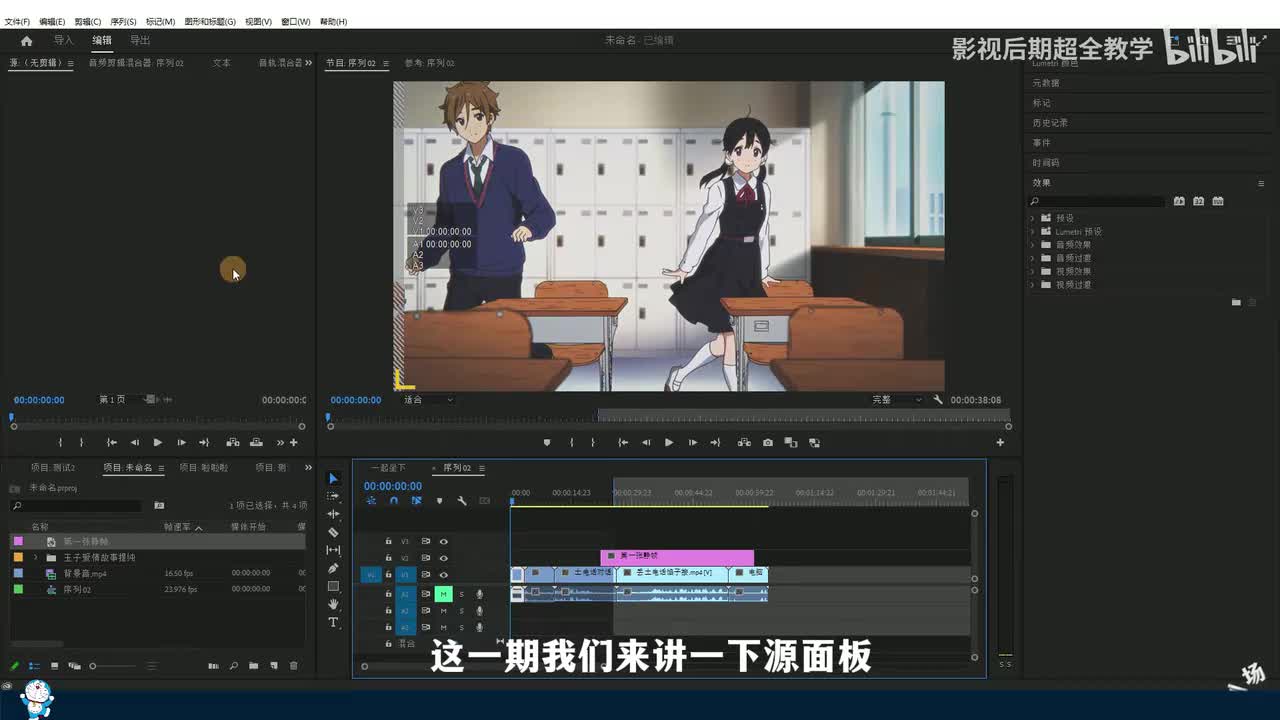Switch to 导入 workspace tab
Viewport: 1280px width, 720px height.
(64, 40)
